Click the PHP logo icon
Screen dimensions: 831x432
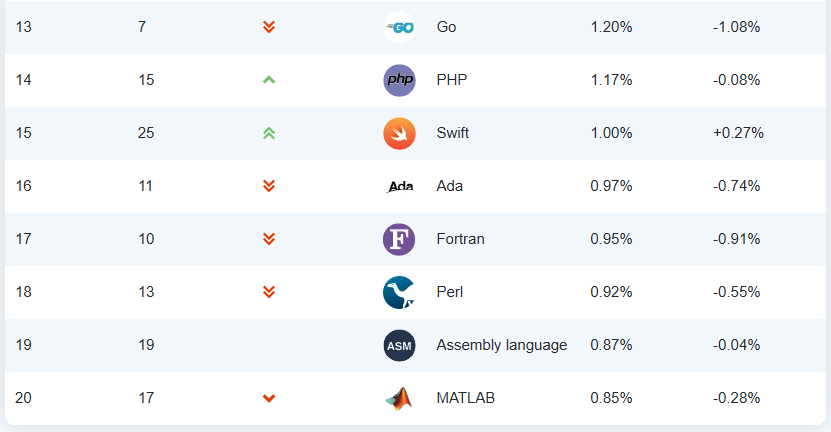tap(399, 80)
